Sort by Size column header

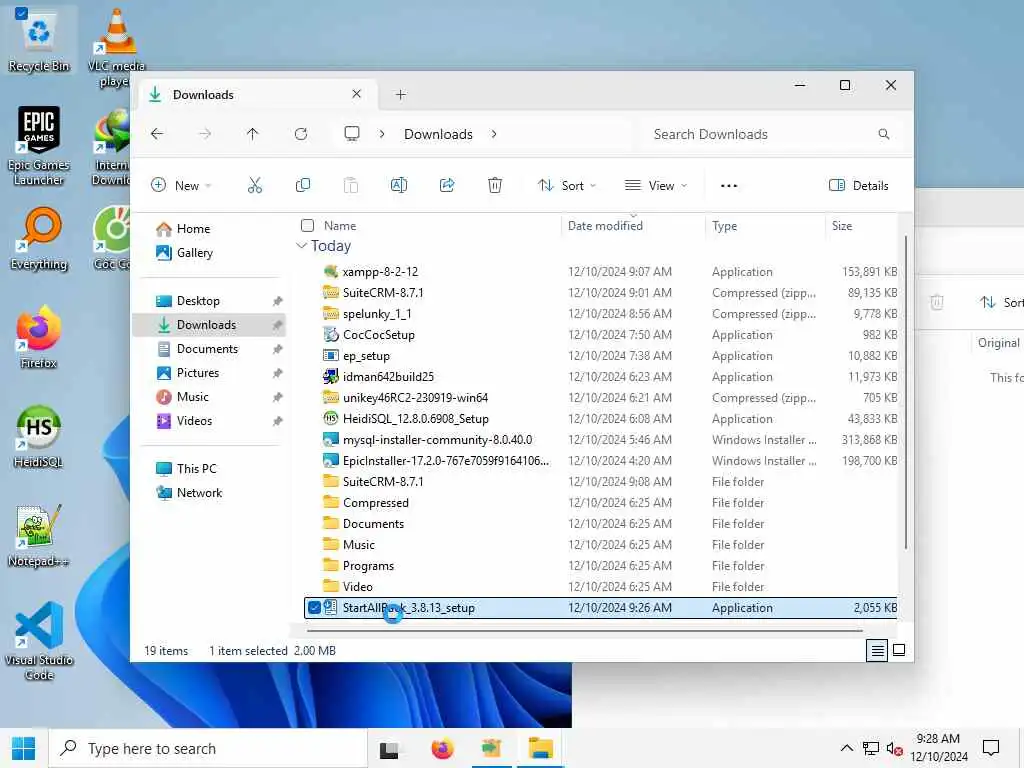point(842,225)
